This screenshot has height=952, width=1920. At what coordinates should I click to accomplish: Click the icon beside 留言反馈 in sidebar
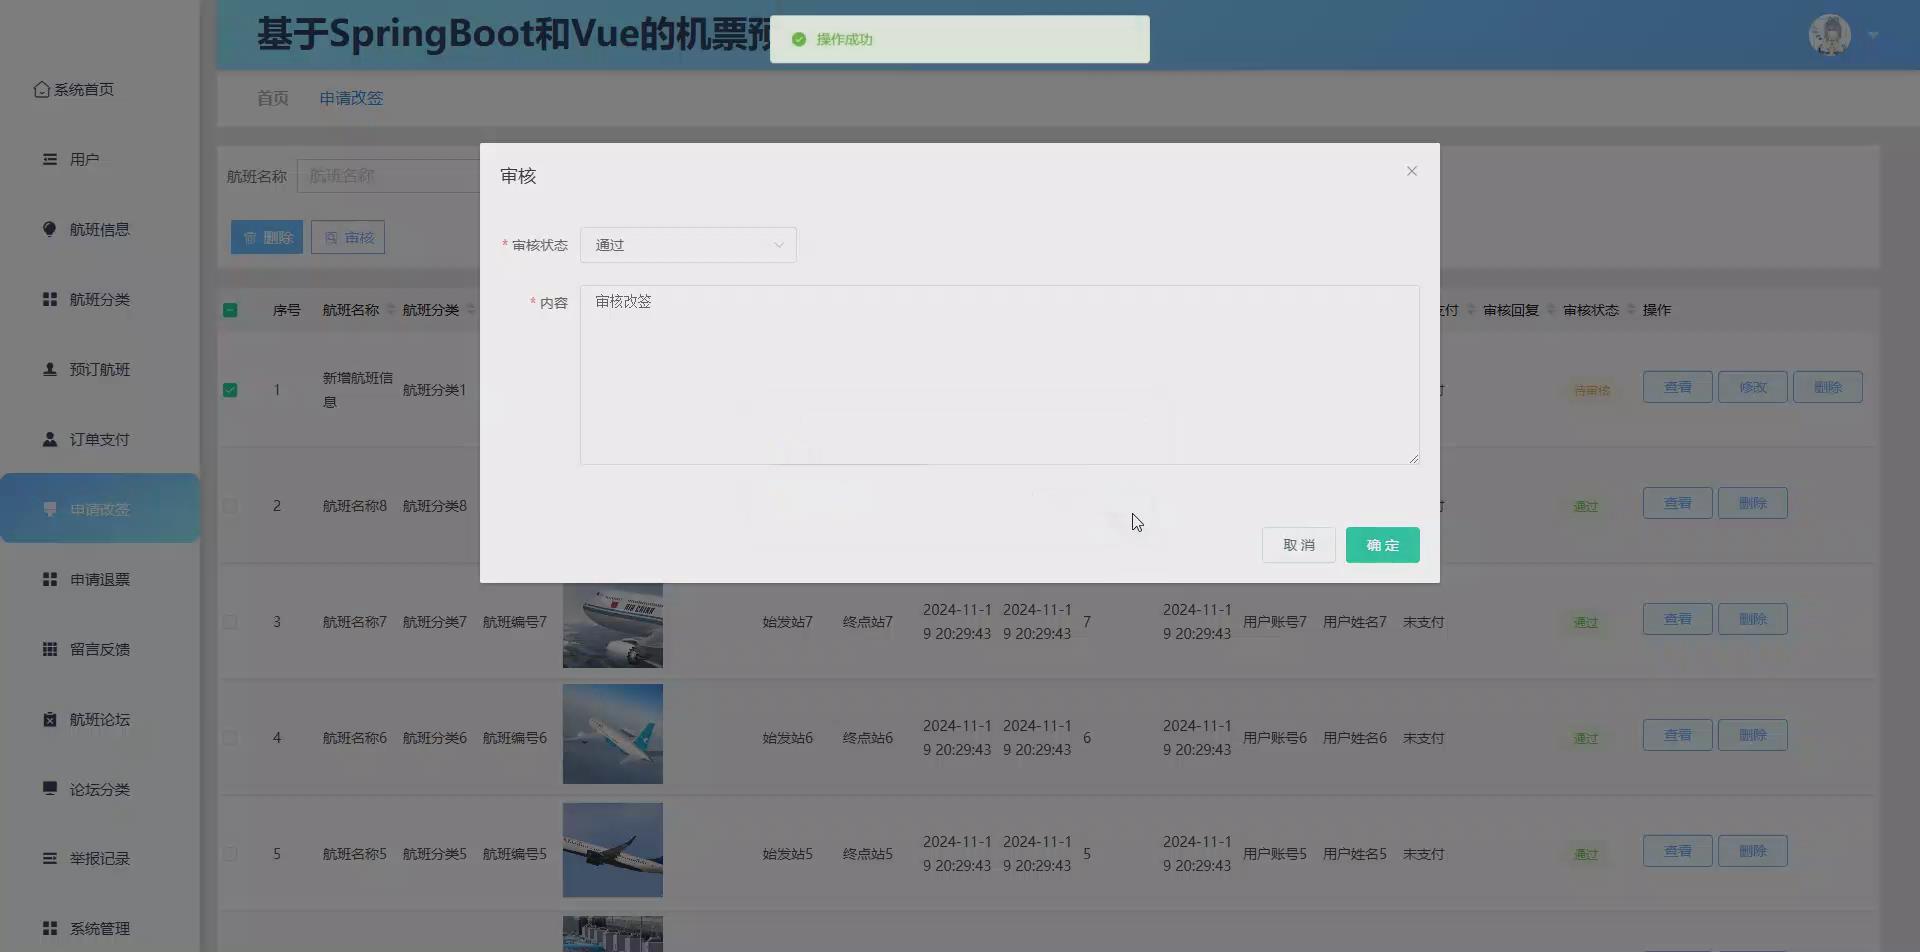click(49, 649)
